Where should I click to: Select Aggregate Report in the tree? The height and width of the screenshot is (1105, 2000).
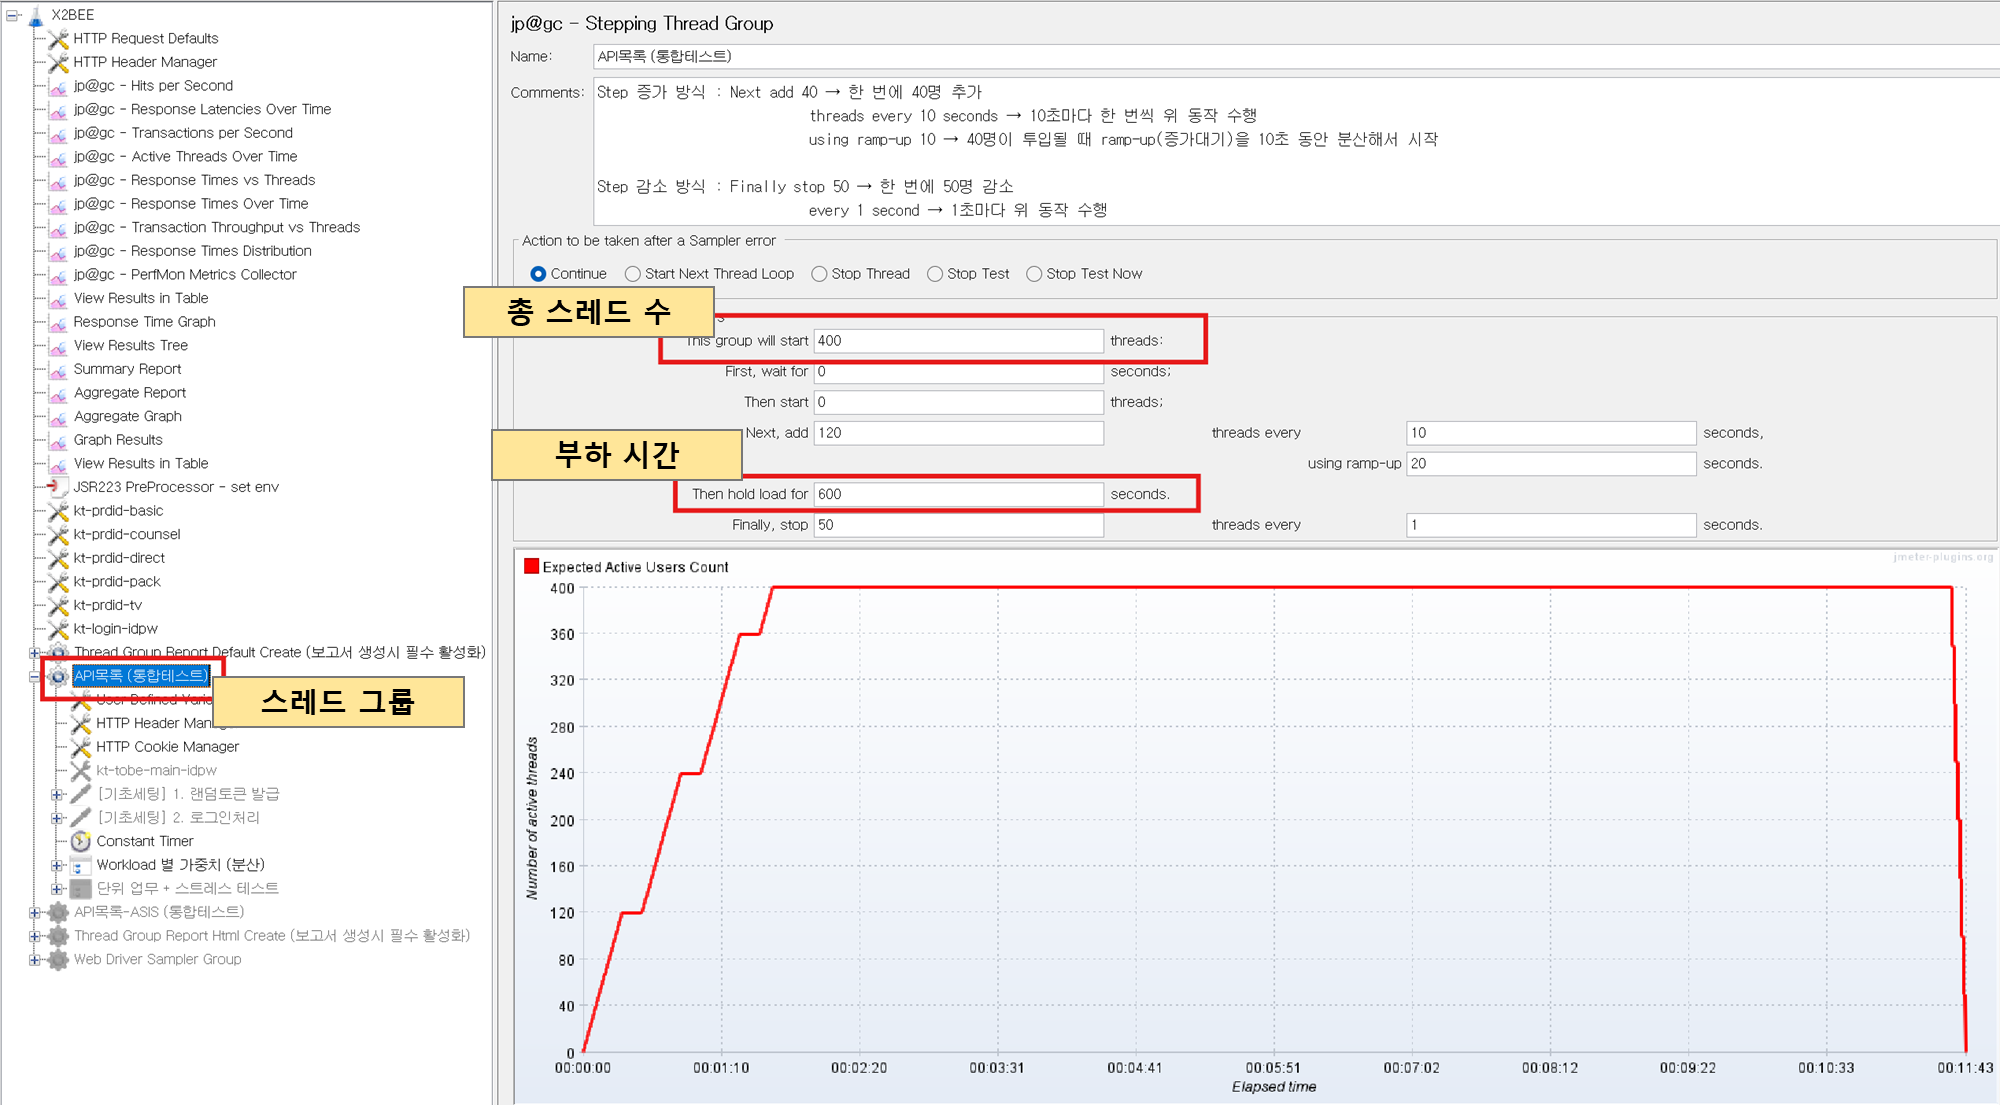tap(130, 393)
